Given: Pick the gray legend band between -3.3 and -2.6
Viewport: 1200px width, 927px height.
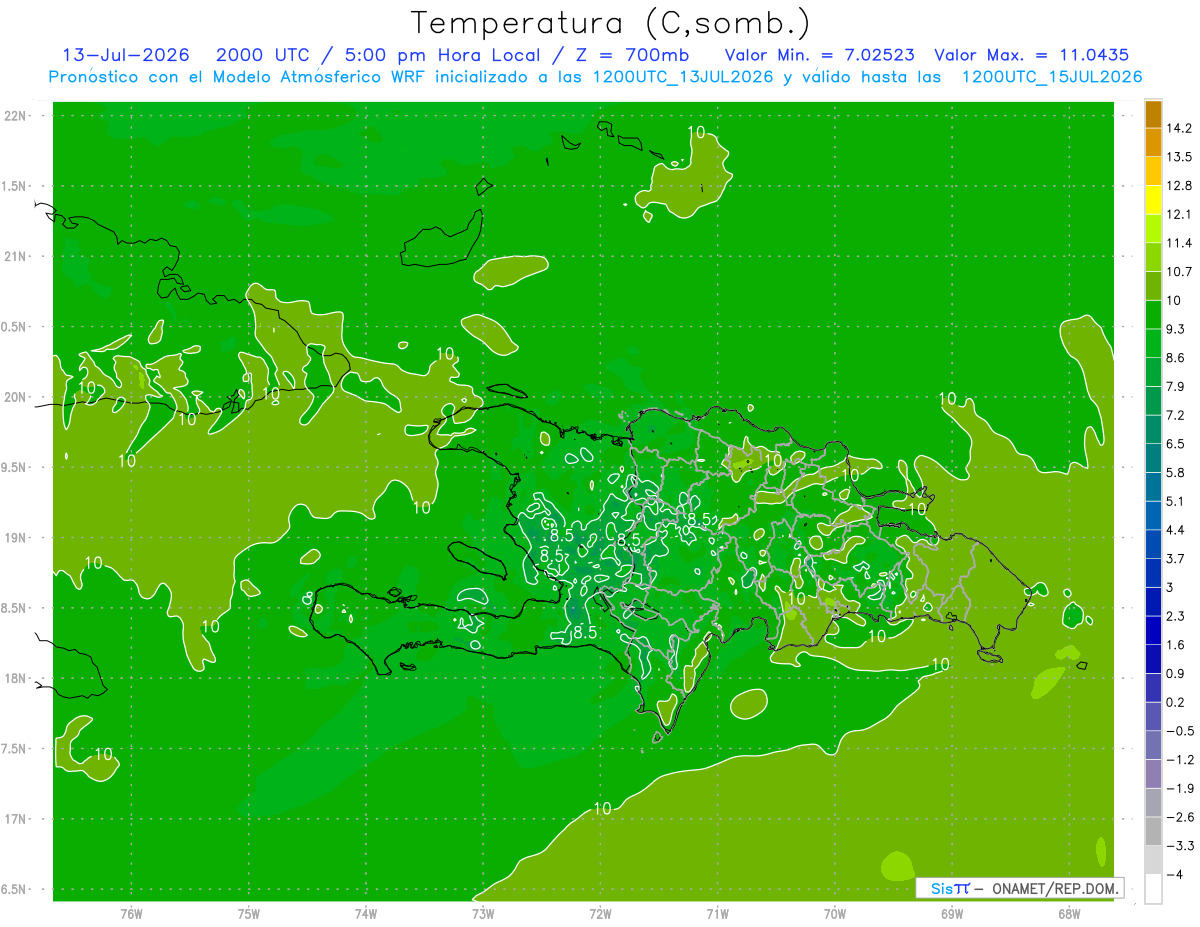Looking at the screenshot, I should [x=1153, y=831].
